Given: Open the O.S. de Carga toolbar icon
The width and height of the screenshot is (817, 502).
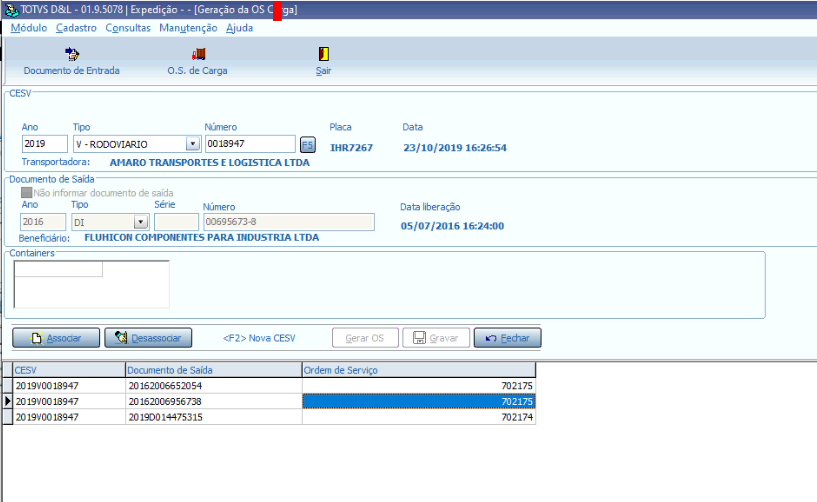Looking at the screenshot, I should coord(199,54).
